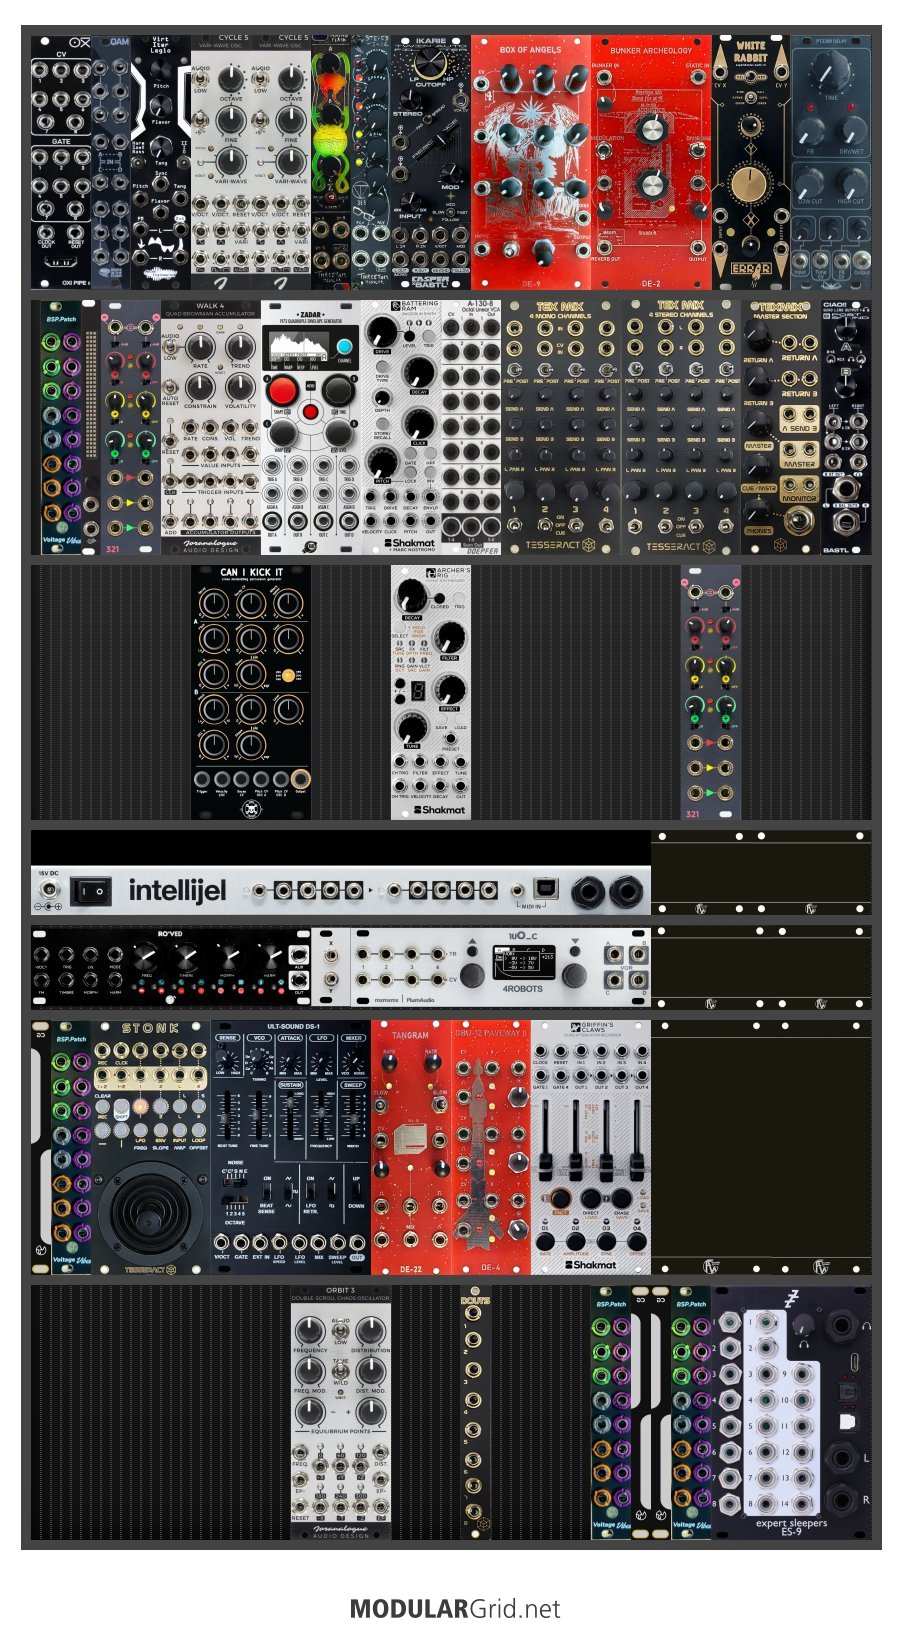Click the TEXMIX PHONES knob

757,513
